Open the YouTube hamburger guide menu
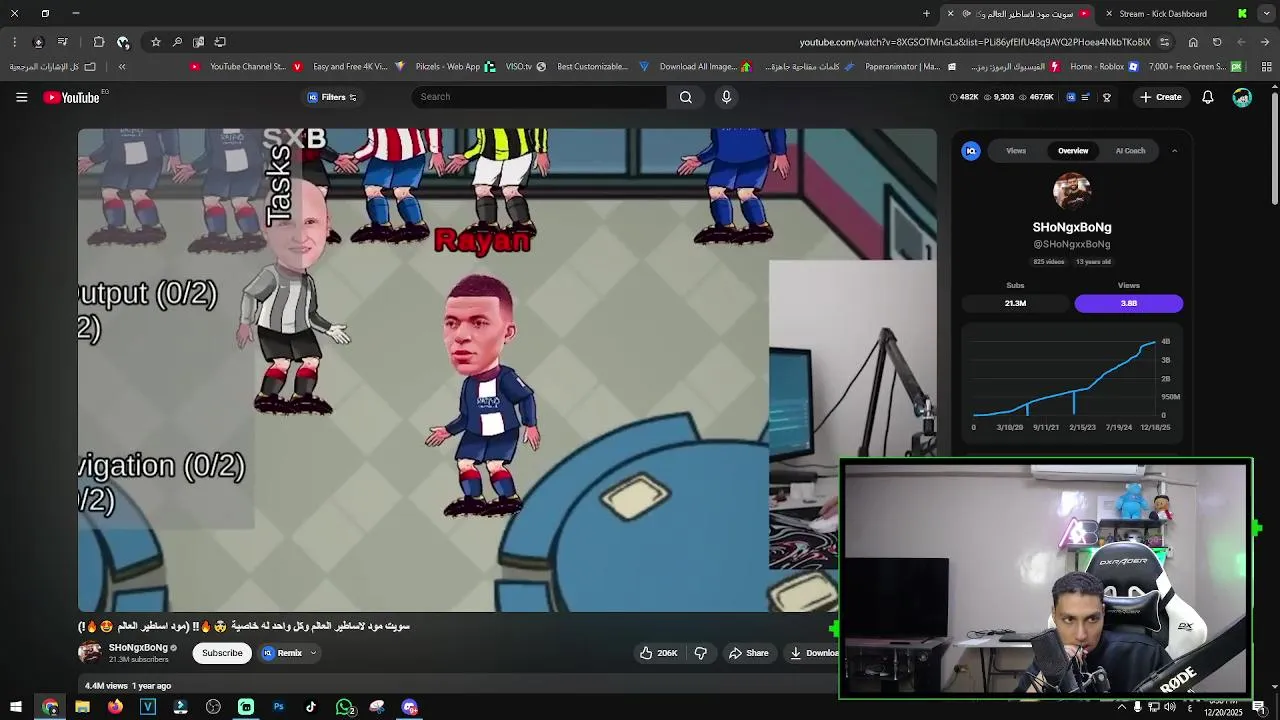1280x720 pixels. point(21,97)
